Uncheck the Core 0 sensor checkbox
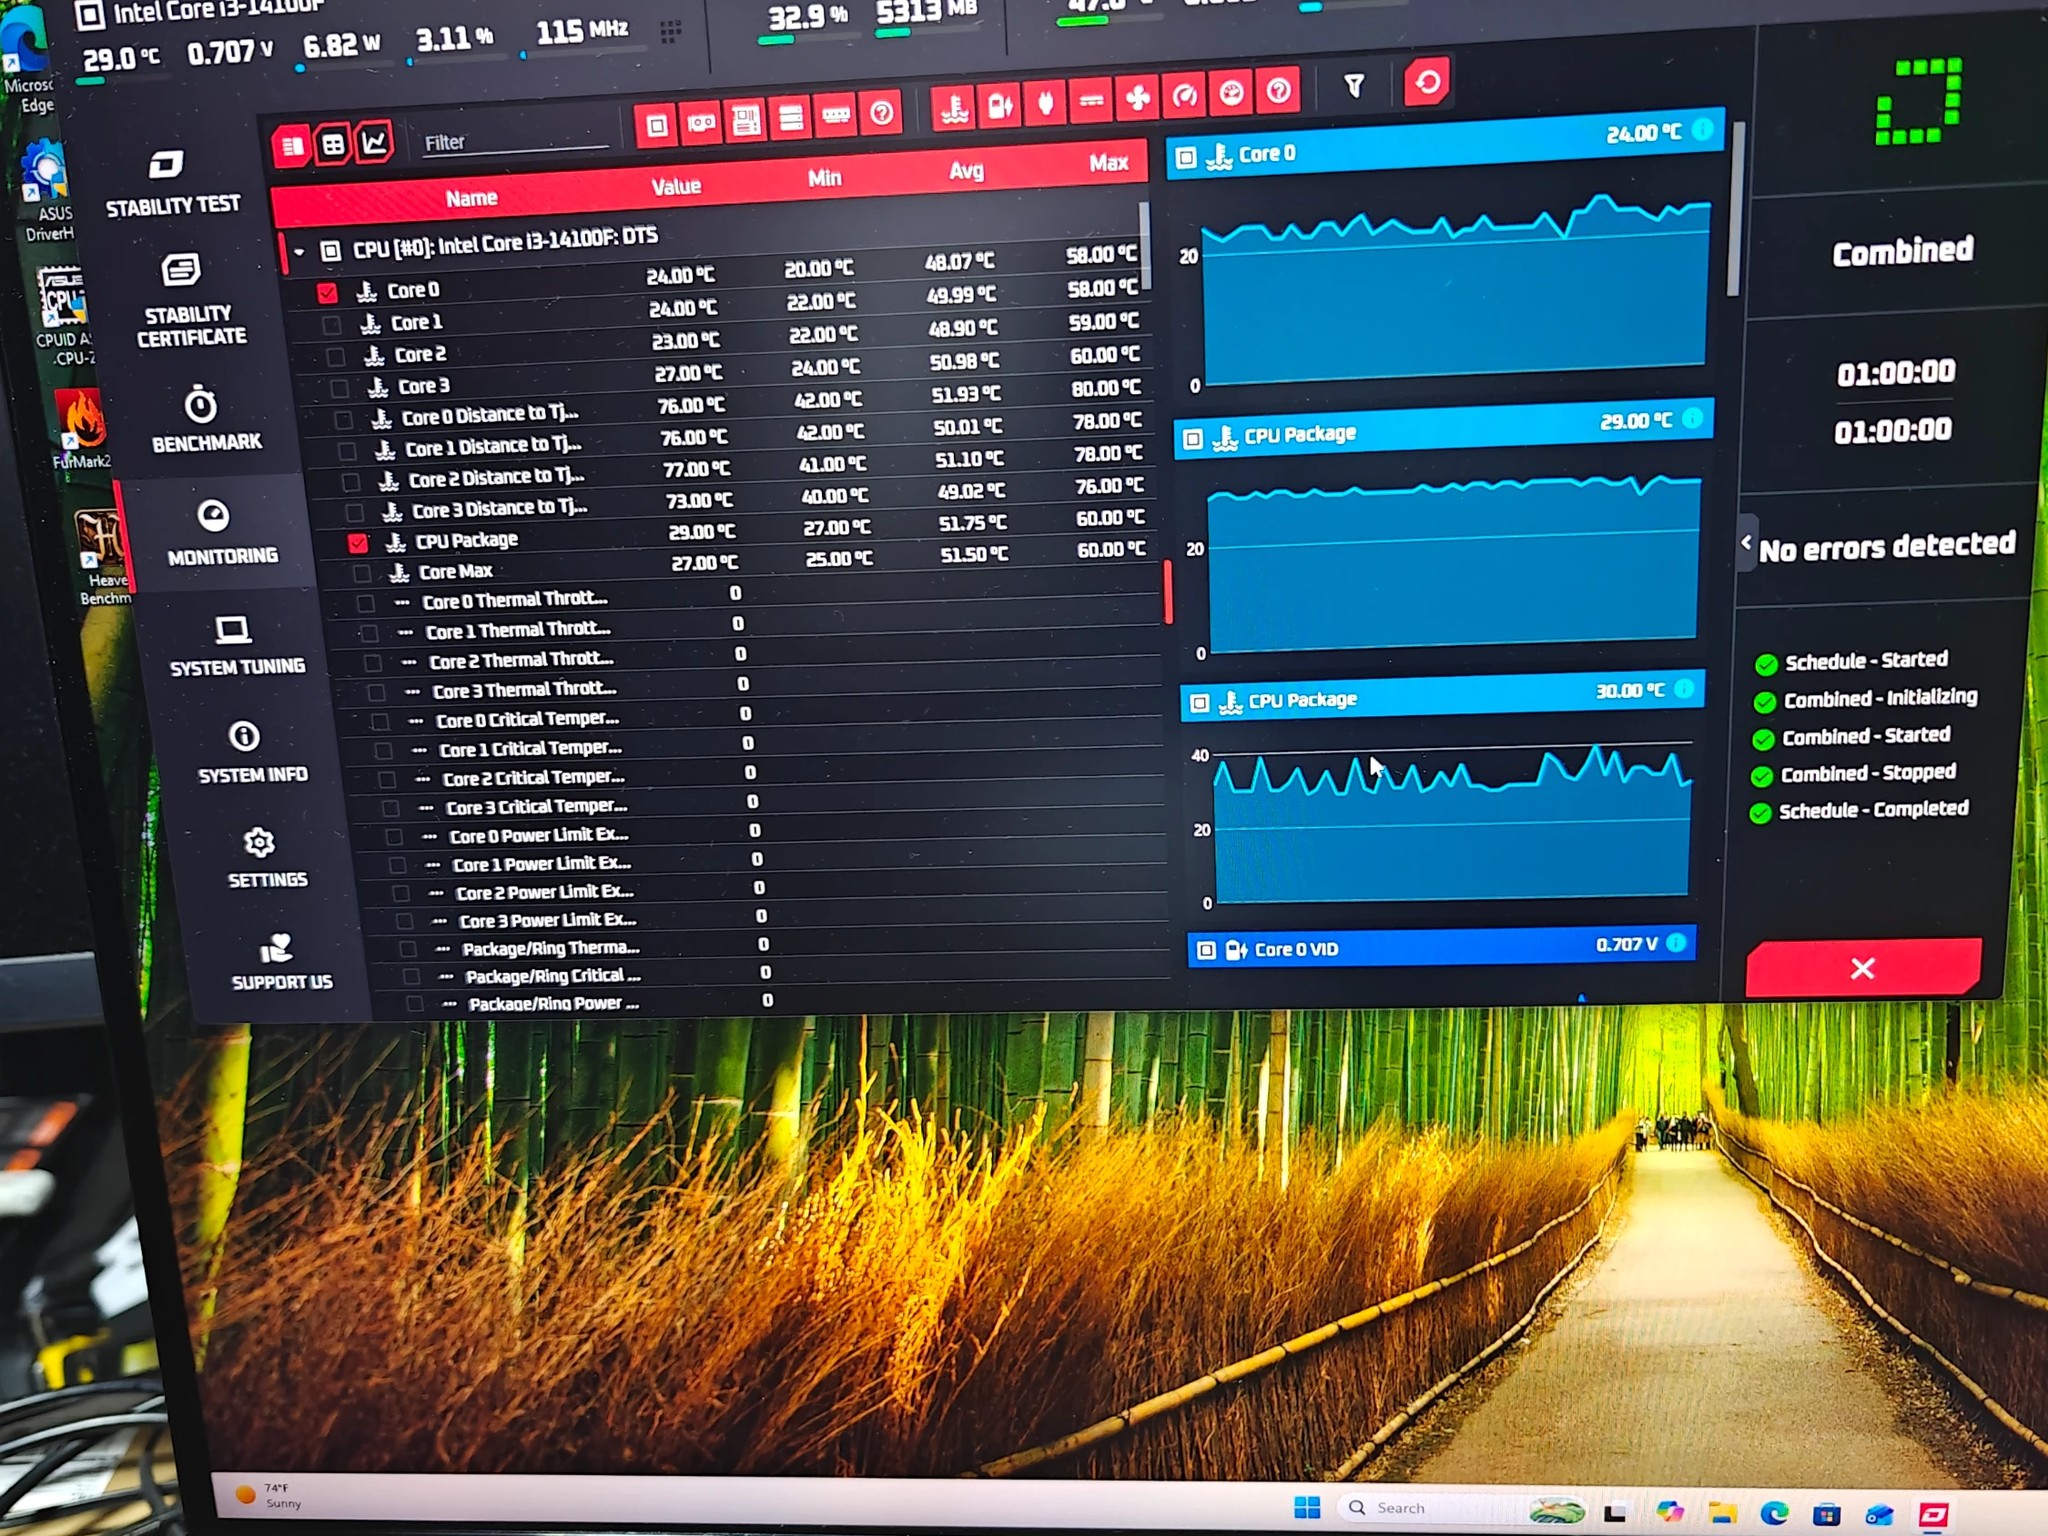 327,293
